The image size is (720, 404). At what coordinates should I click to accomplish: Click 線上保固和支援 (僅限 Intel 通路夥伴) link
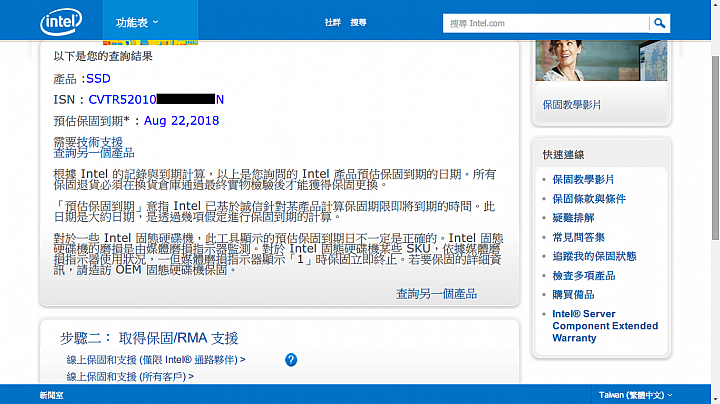click(x=156, y=359)
